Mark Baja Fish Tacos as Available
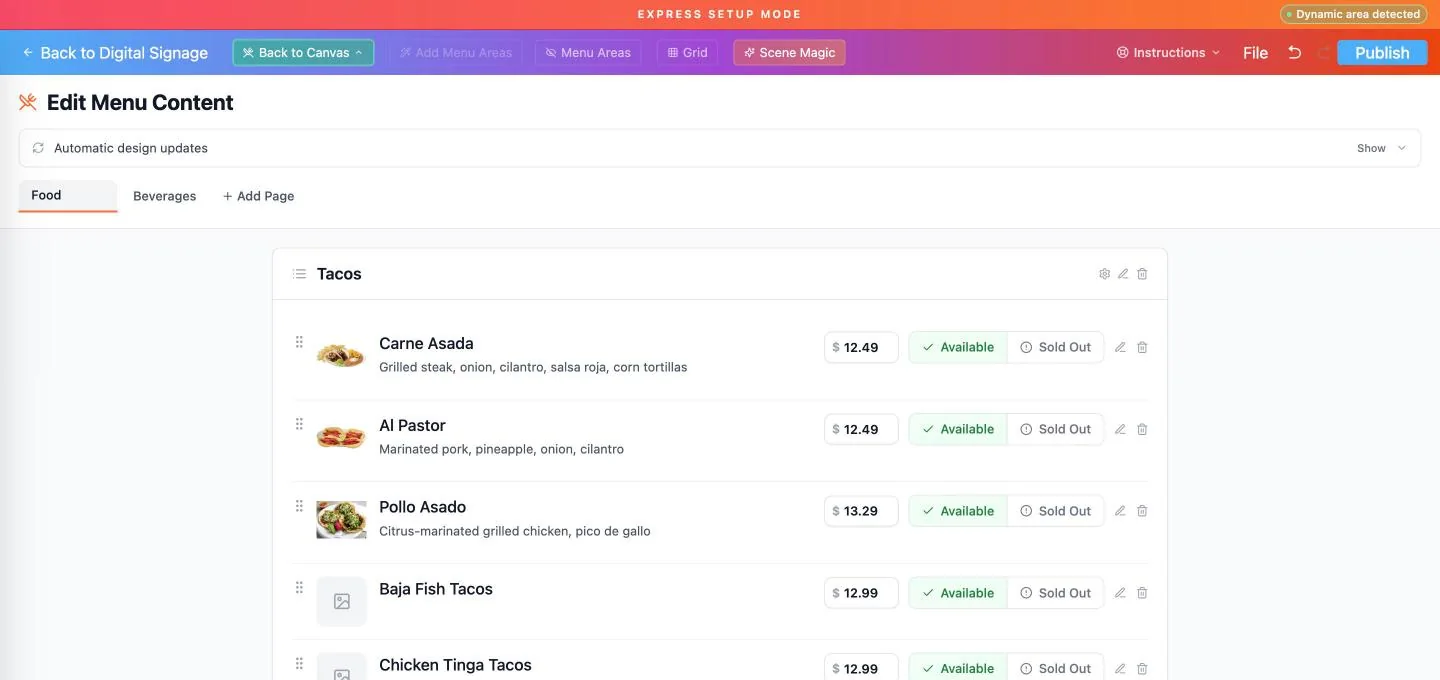Screen dimensions: 1440x680 (958, 593)
